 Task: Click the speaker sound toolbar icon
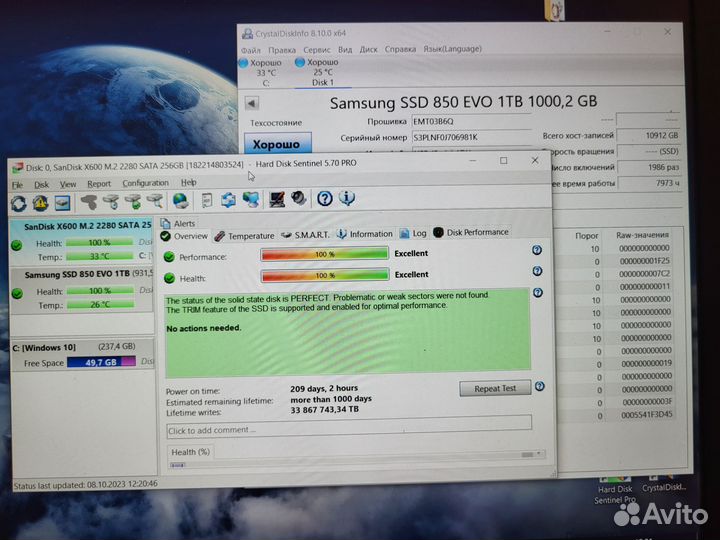pyautogui.click(x=298, y=199)
